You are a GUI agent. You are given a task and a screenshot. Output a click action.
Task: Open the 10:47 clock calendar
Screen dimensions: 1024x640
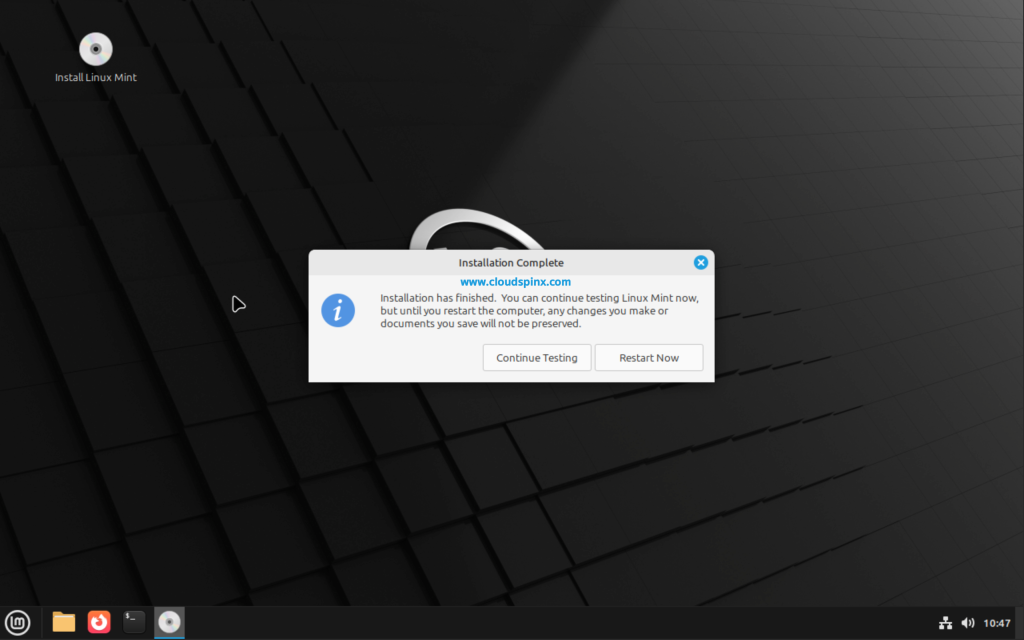pyautogui.click(x=997, y=623)
